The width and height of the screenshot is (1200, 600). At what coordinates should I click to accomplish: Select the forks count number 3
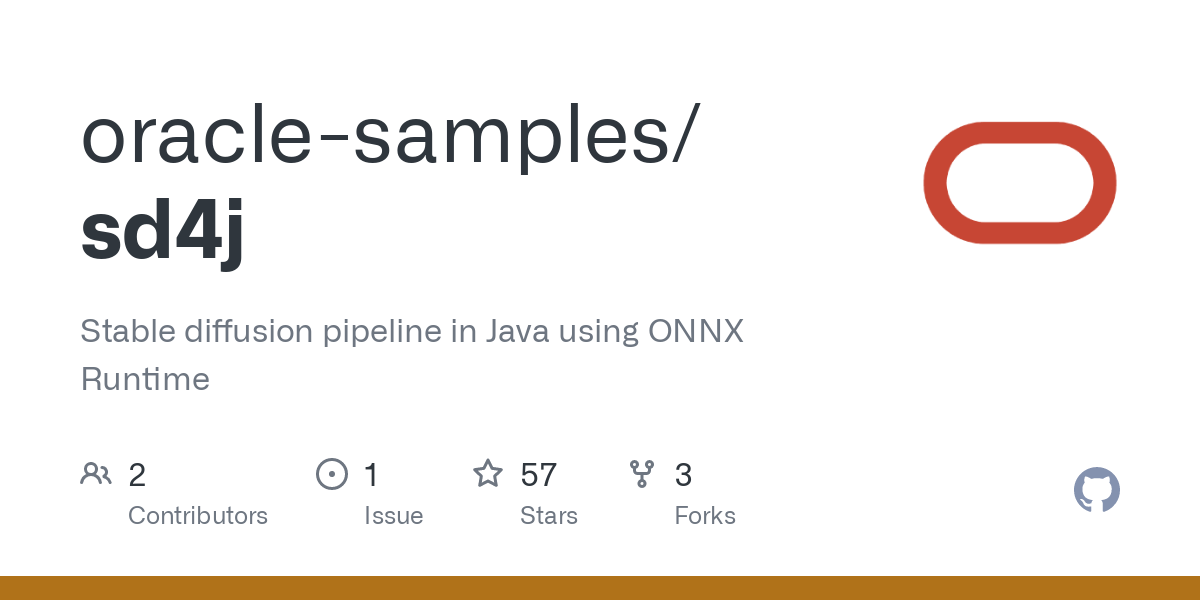click(684, 475)
